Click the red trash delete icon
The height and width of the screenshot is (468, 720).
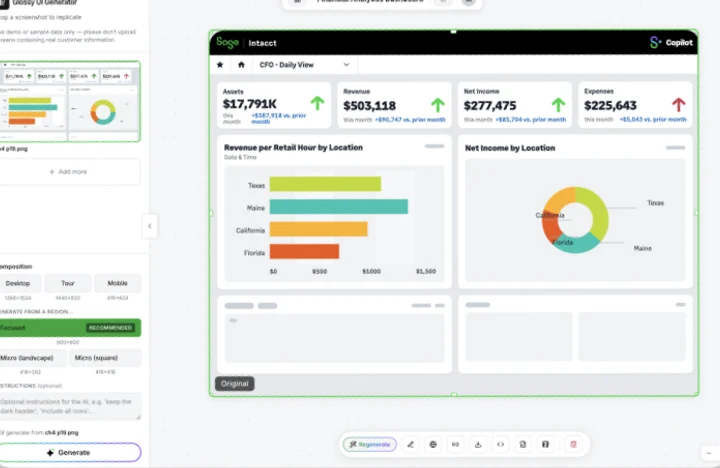[x=573, y=444]
